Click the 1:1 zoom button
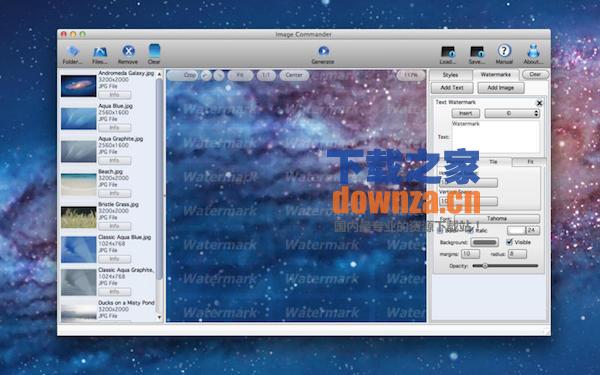600x375 pixels. point(266,75)
